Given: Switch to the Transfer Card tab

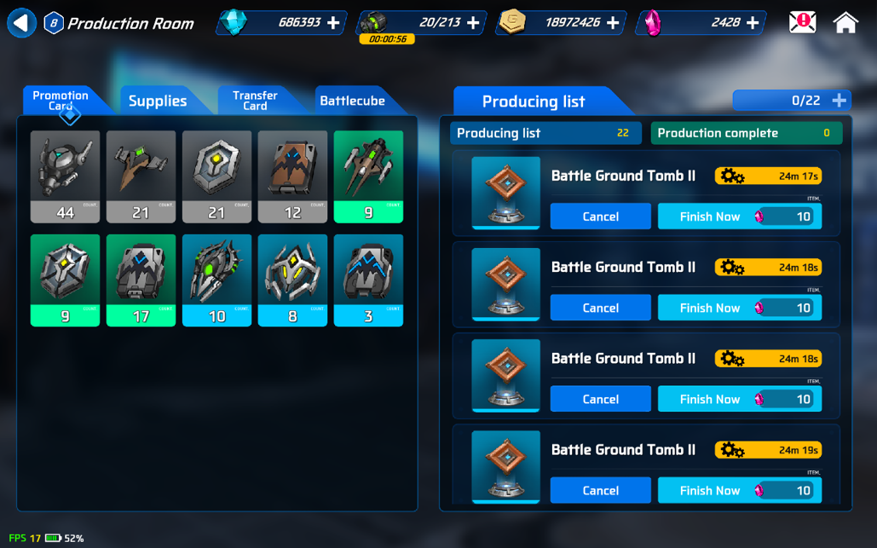Looking at the screenshot, I should pyautogui.click(x=255, y=101).
